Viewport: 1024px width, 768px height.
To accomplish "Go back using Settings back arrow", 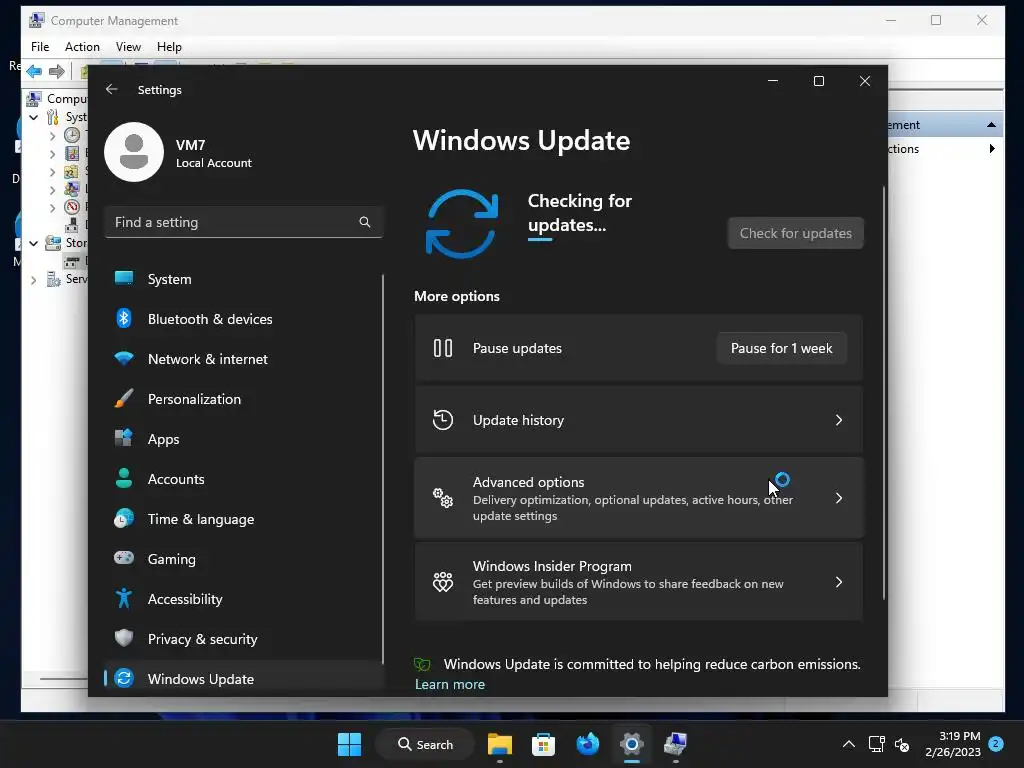I will pyautogui.click(x=112, y=89).
